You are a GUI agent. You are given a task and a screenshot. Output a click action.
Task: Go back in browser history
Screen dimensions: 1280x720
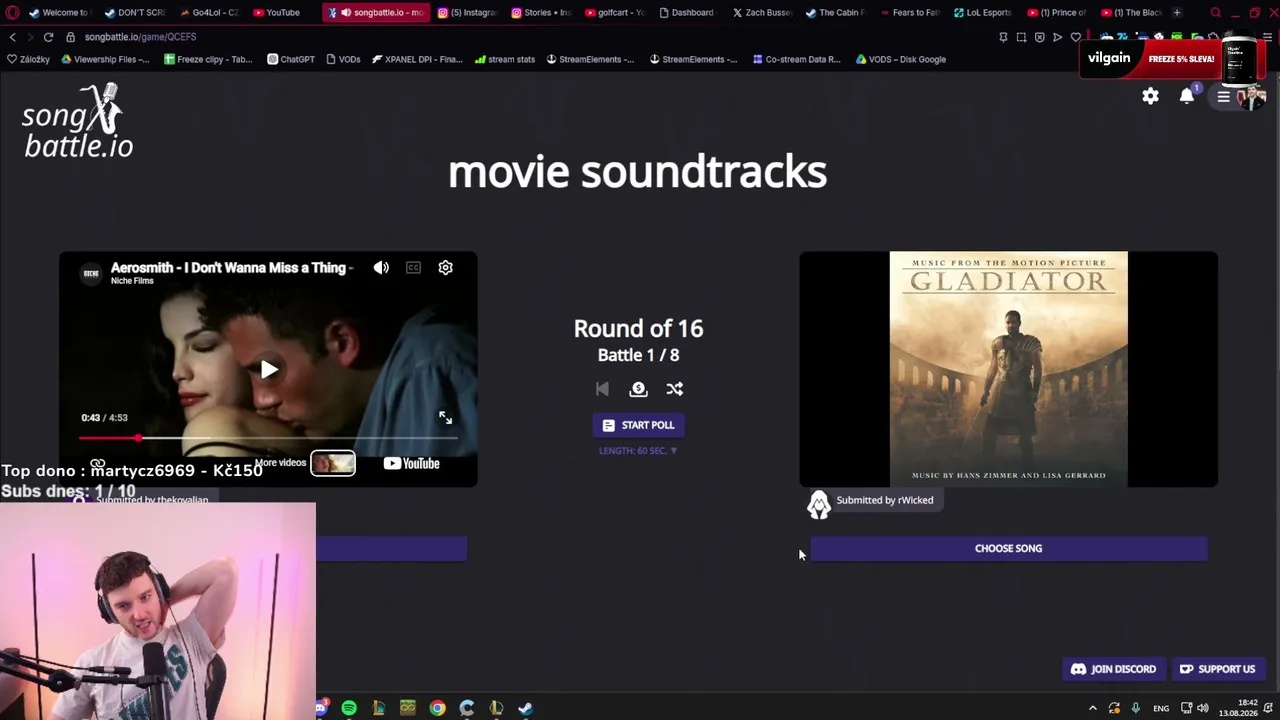[x=13, y=37]
